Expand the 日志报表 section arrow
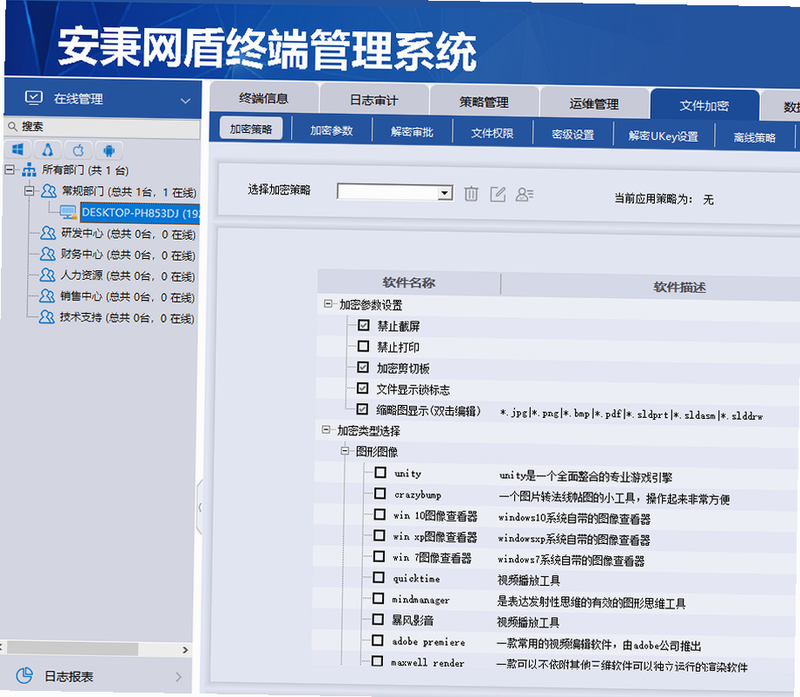 (179, 677)
